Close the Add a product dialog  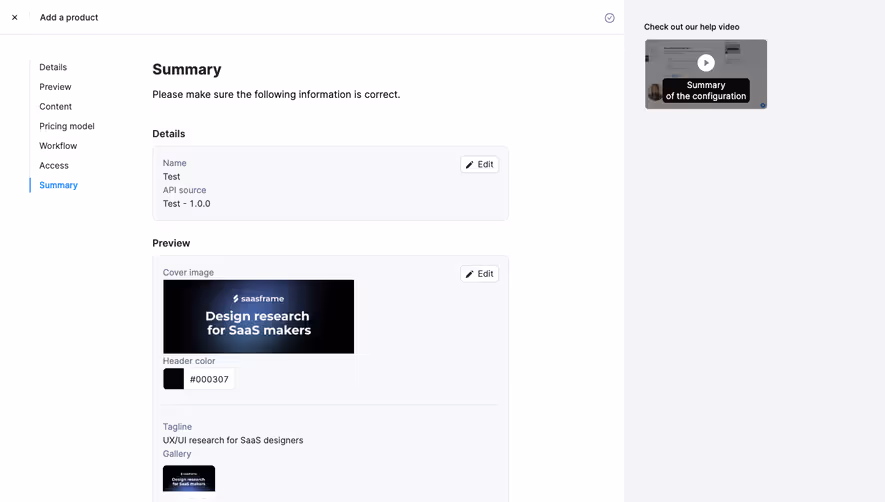[15, 18]
